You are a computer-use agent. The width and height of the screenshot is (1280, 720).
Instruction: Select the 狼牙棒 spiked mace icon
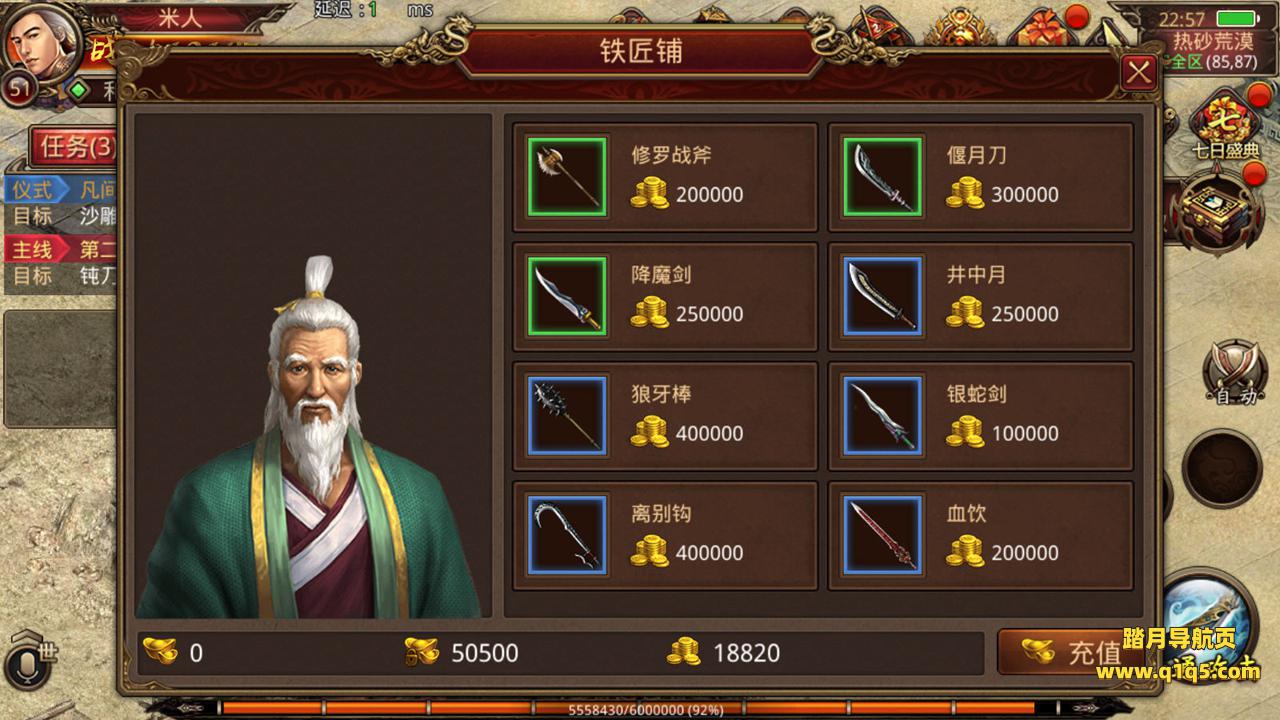567,416
